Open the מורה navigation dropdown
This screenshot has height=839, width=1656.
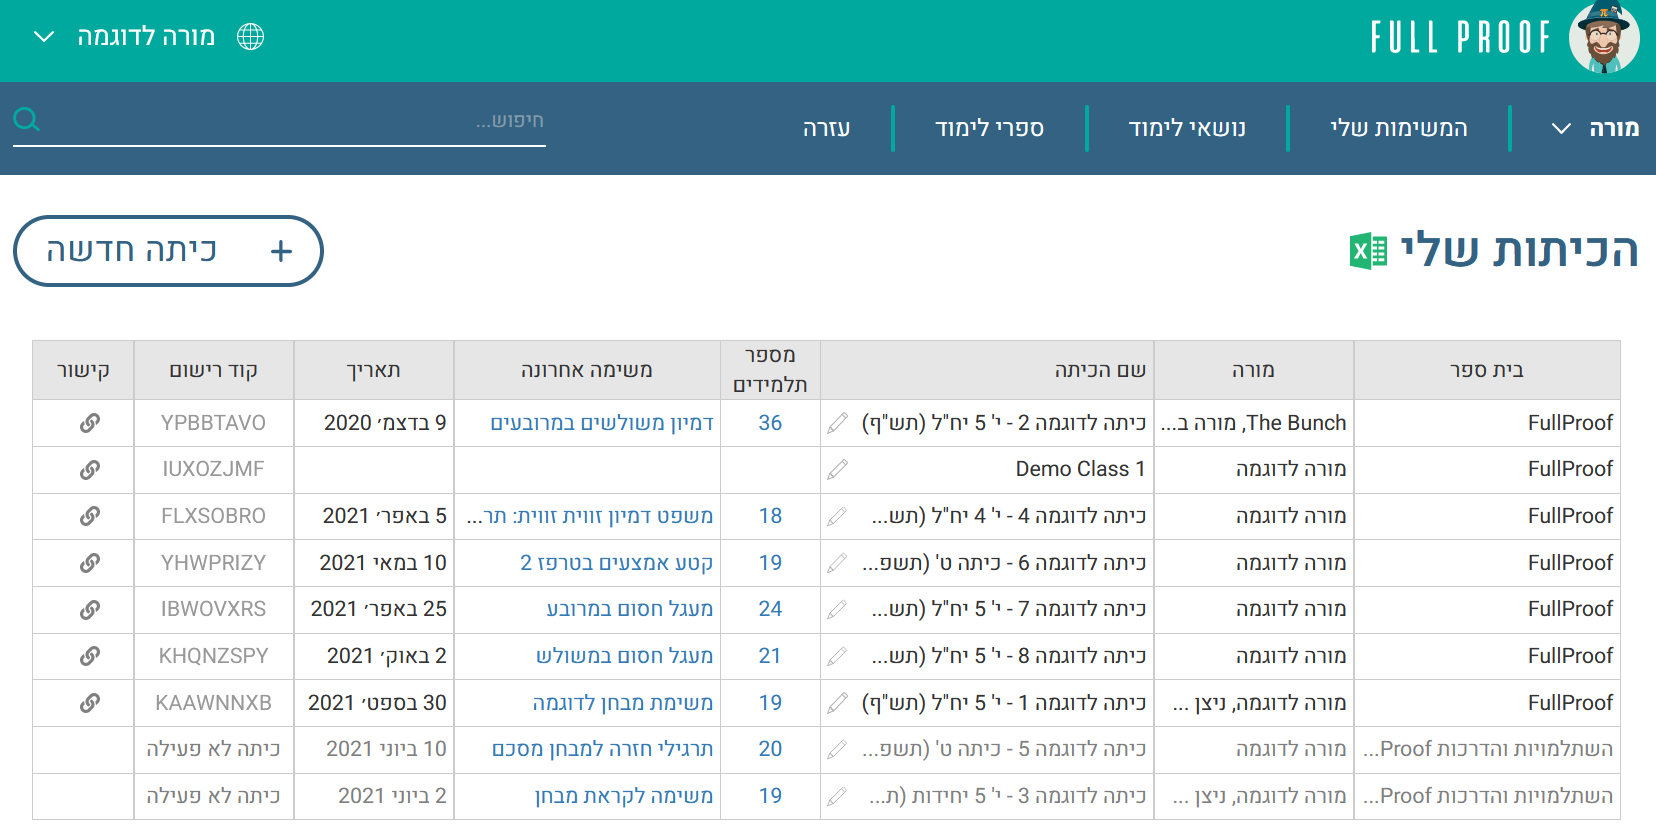(1596, 128)
